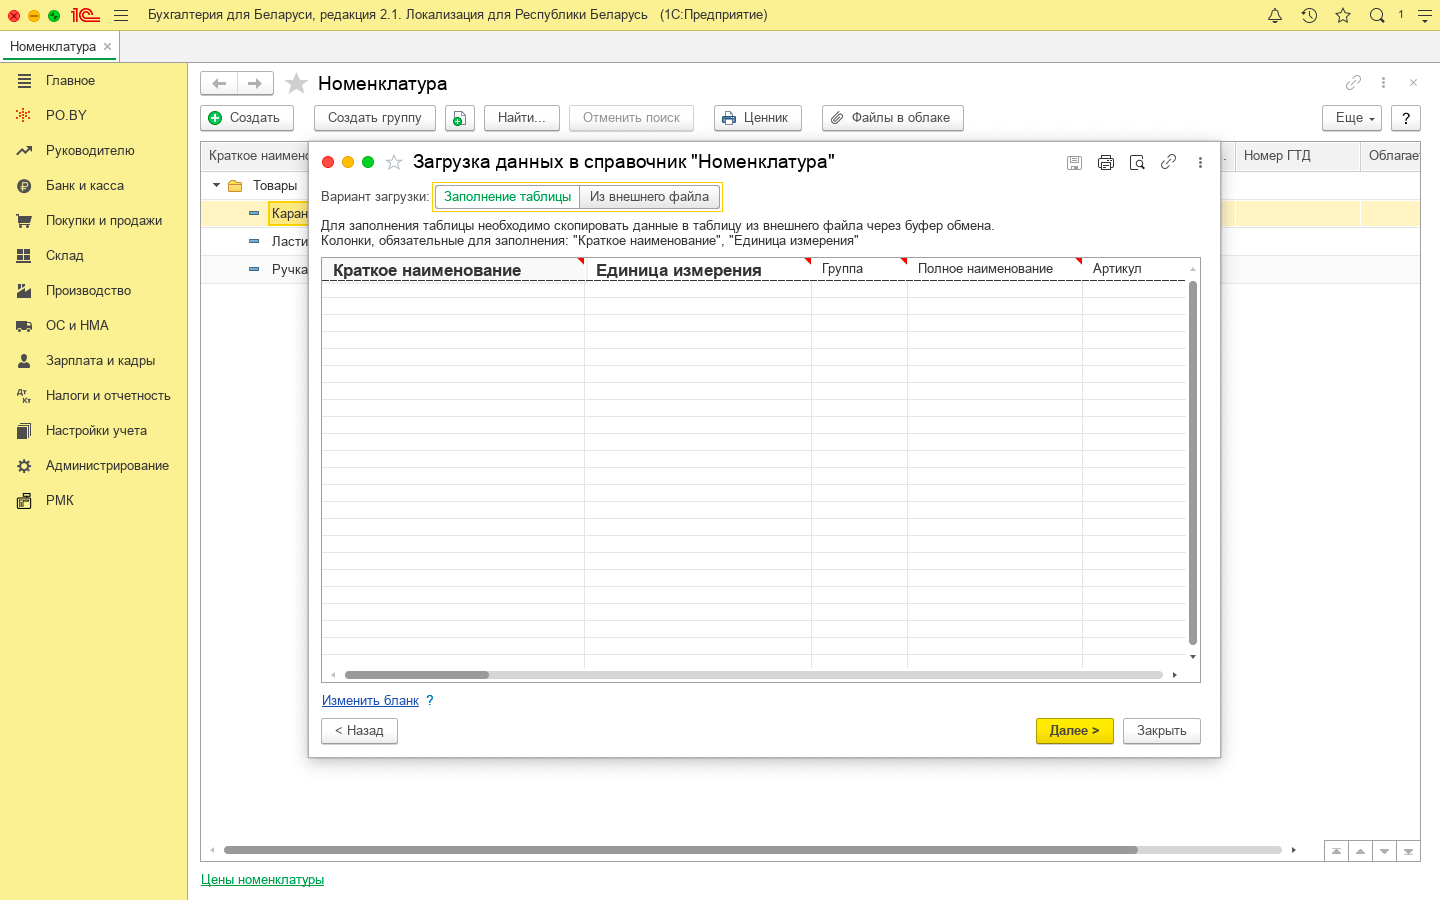Open print preview from the dialog header
This screenshot has height=900, width=1440.
(1137, 163)
